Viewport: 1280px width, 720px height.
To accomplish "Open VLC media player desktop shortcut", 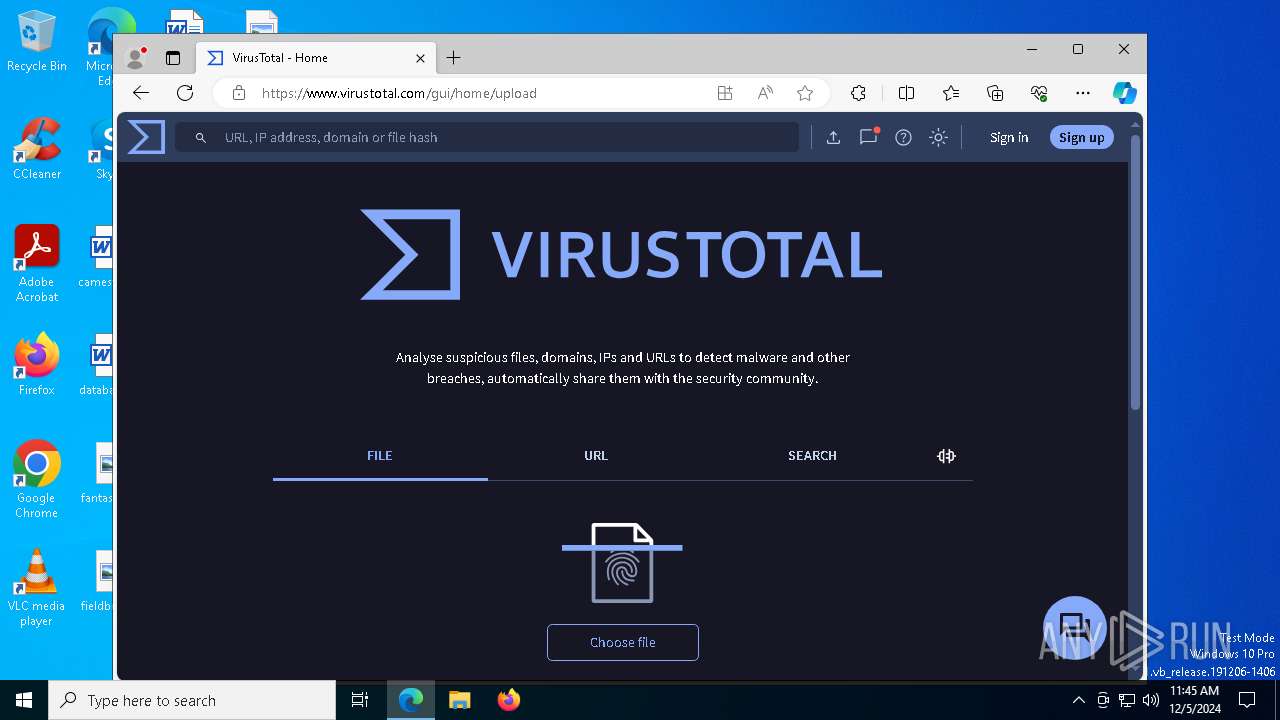I will pyautogui.click(x=36, y=588).
